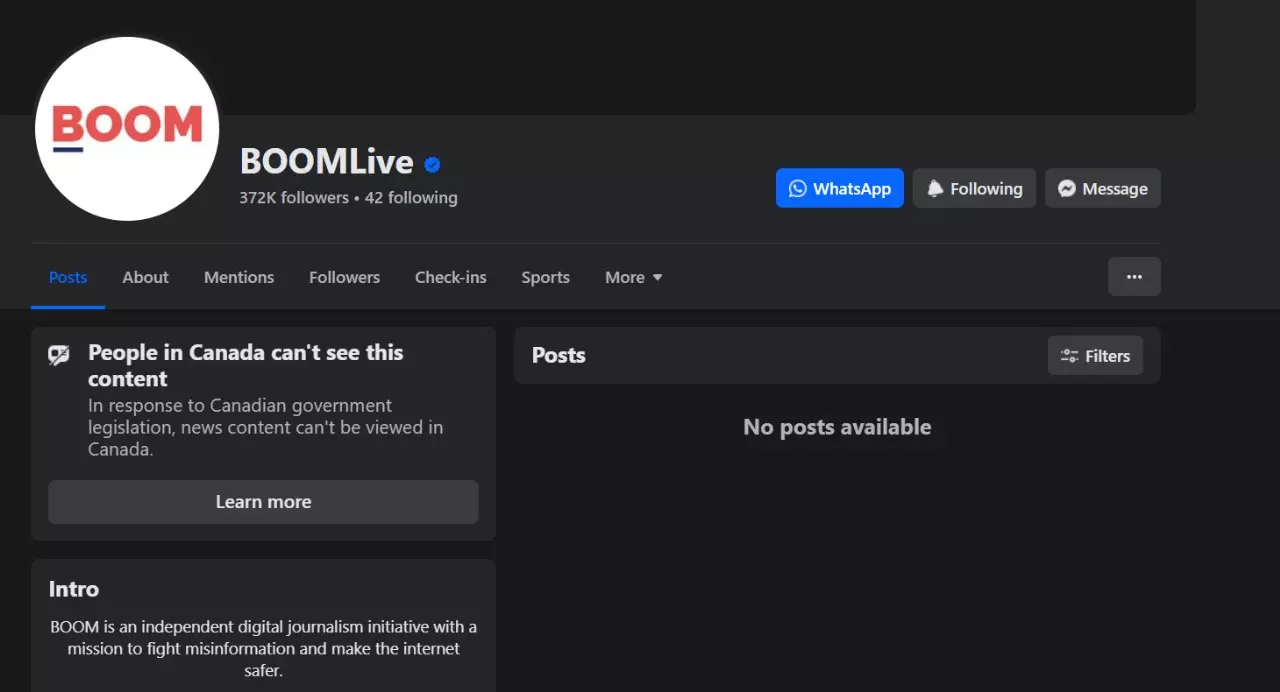Click the Posts heading in the feed panel
The image size is (1280, 692).
click(x=559, y=355)
